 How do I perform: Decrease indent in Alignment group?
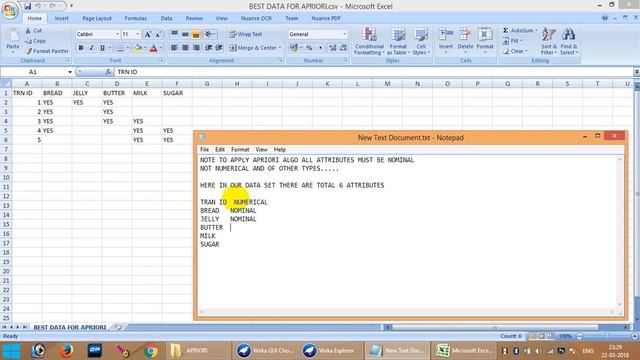[x=209, y=48]
